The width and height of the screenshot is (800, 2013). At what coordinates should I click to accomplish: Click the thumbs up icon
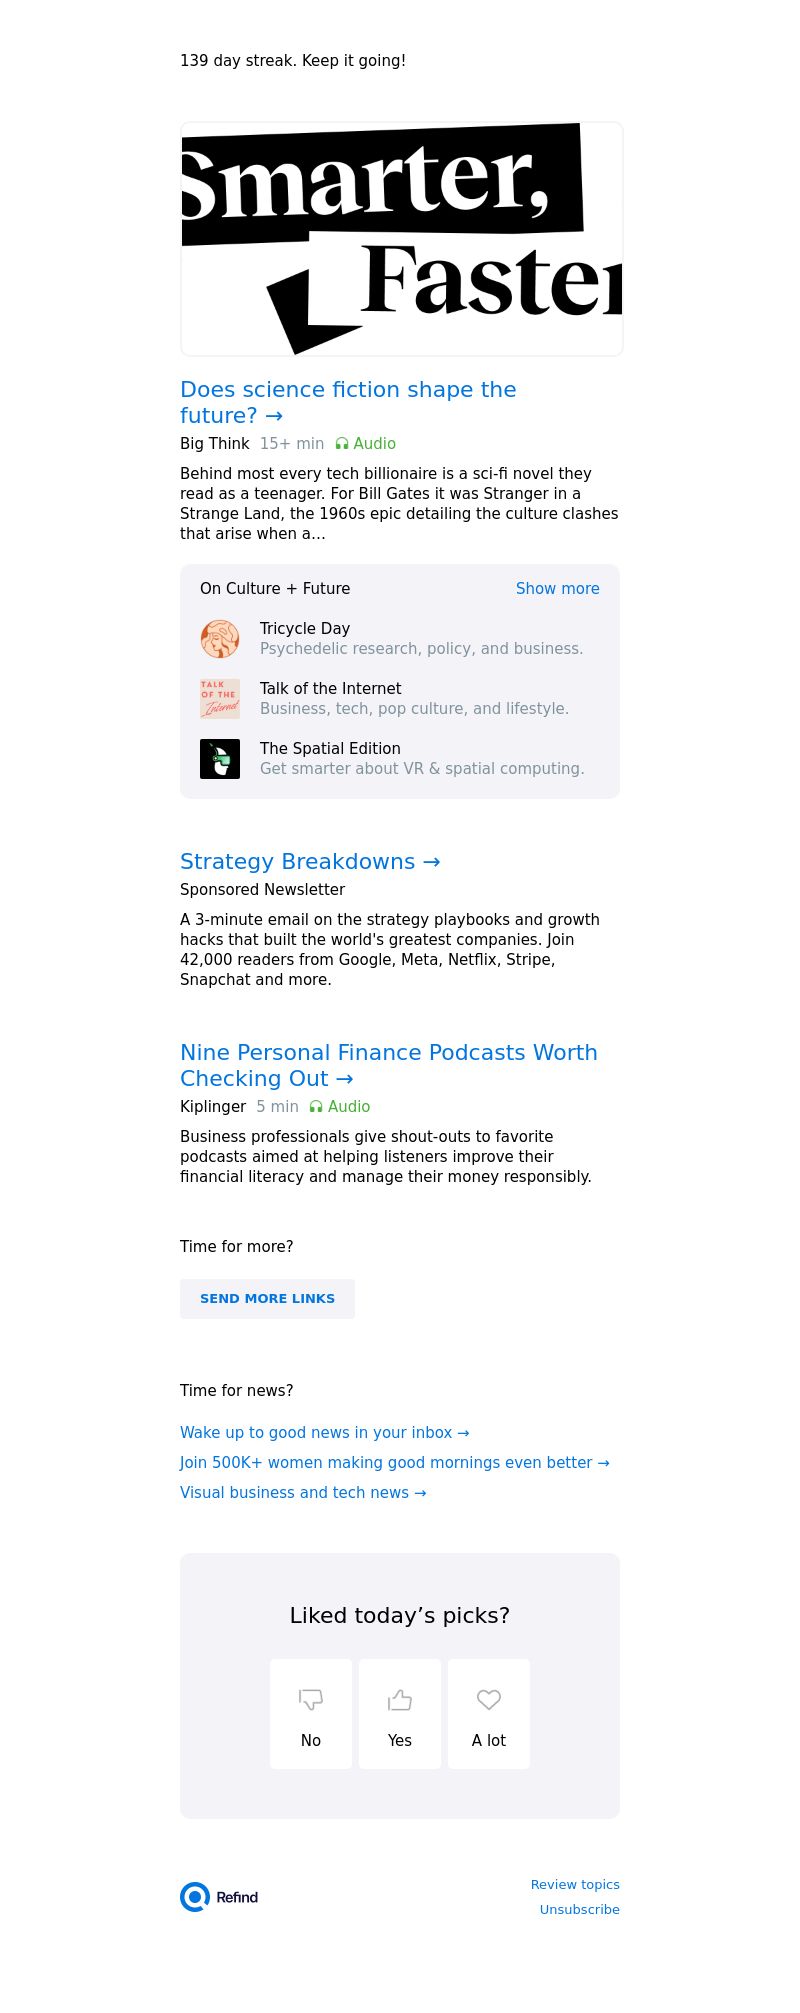click(400, 1699)
